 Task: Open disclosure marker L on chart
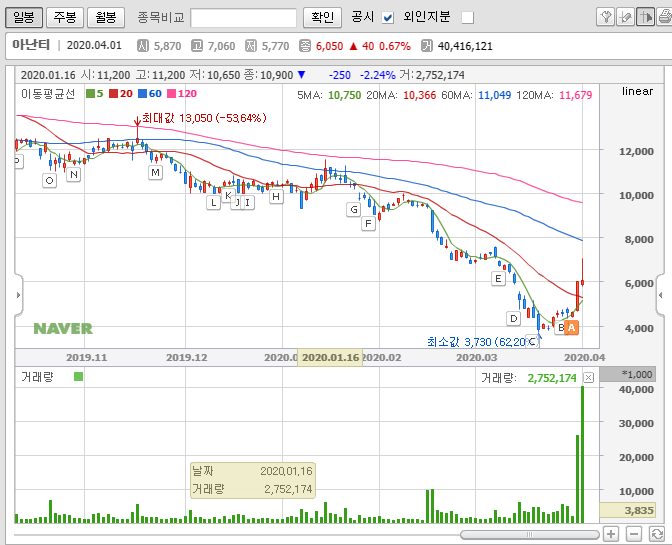[x=213, y=202]
